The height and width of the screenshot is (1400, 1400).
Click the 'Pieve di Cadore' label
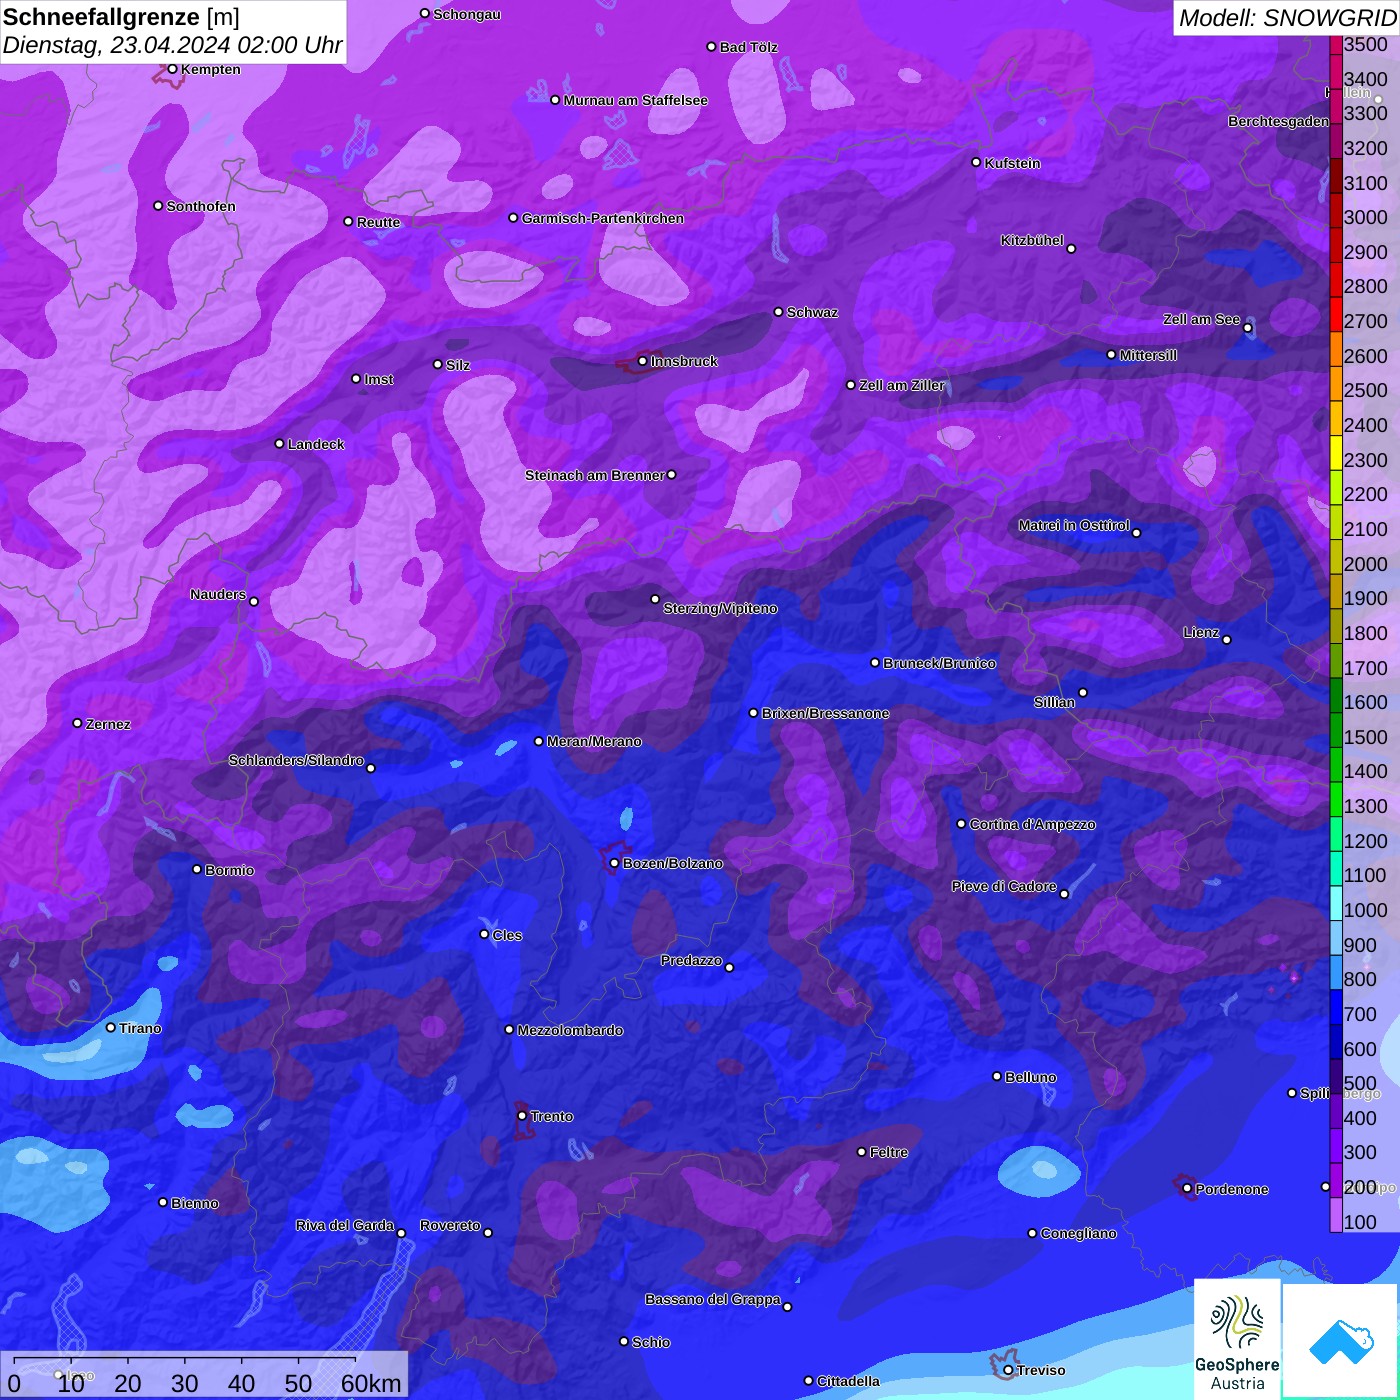[x=1004, y=886]
